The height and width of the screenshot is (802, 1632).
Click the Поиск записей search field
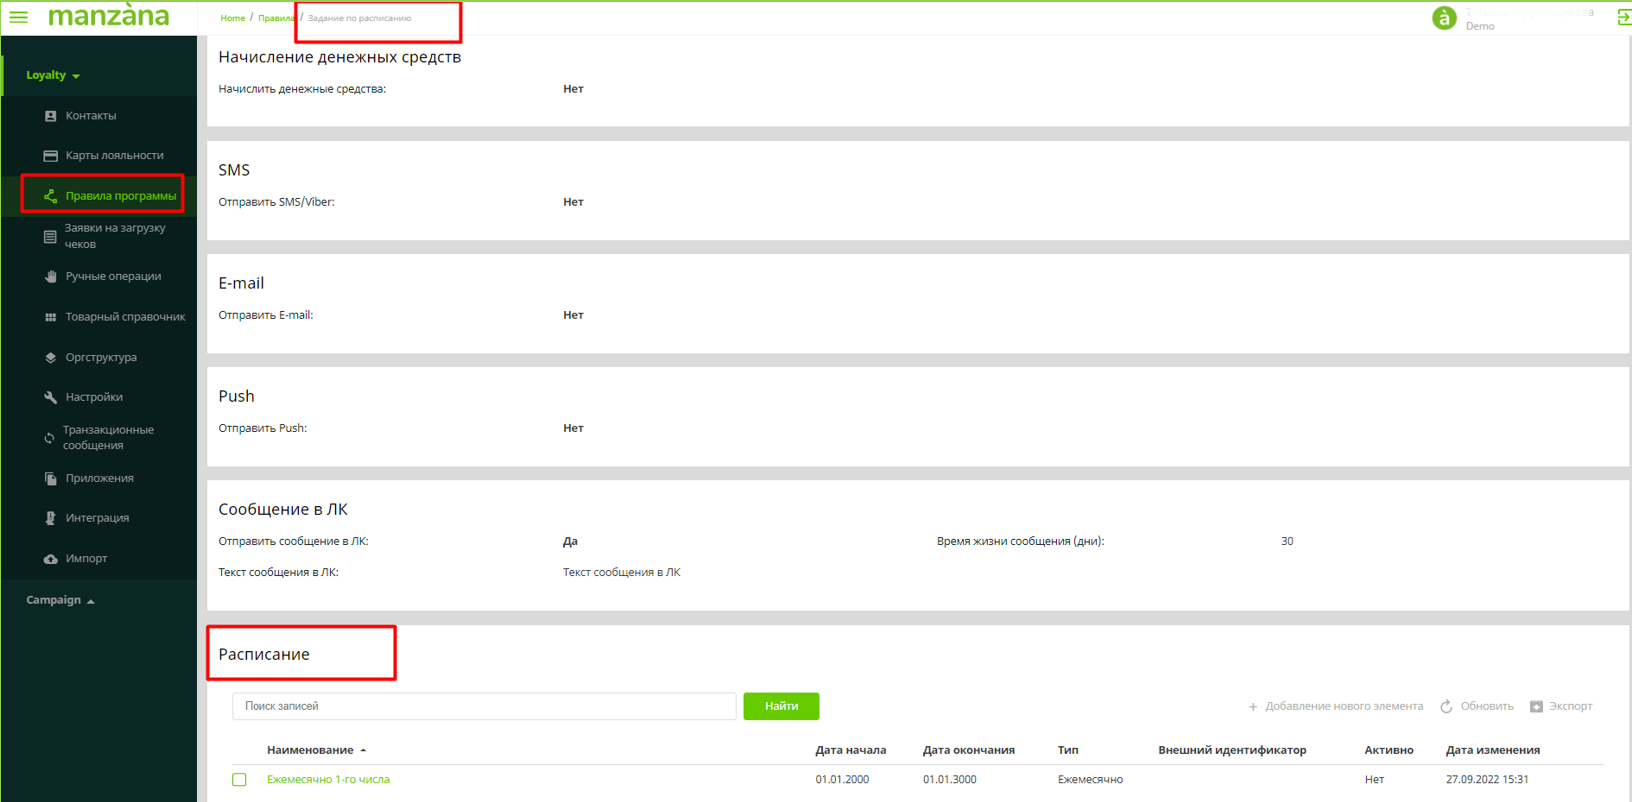(x=484, y=706)
